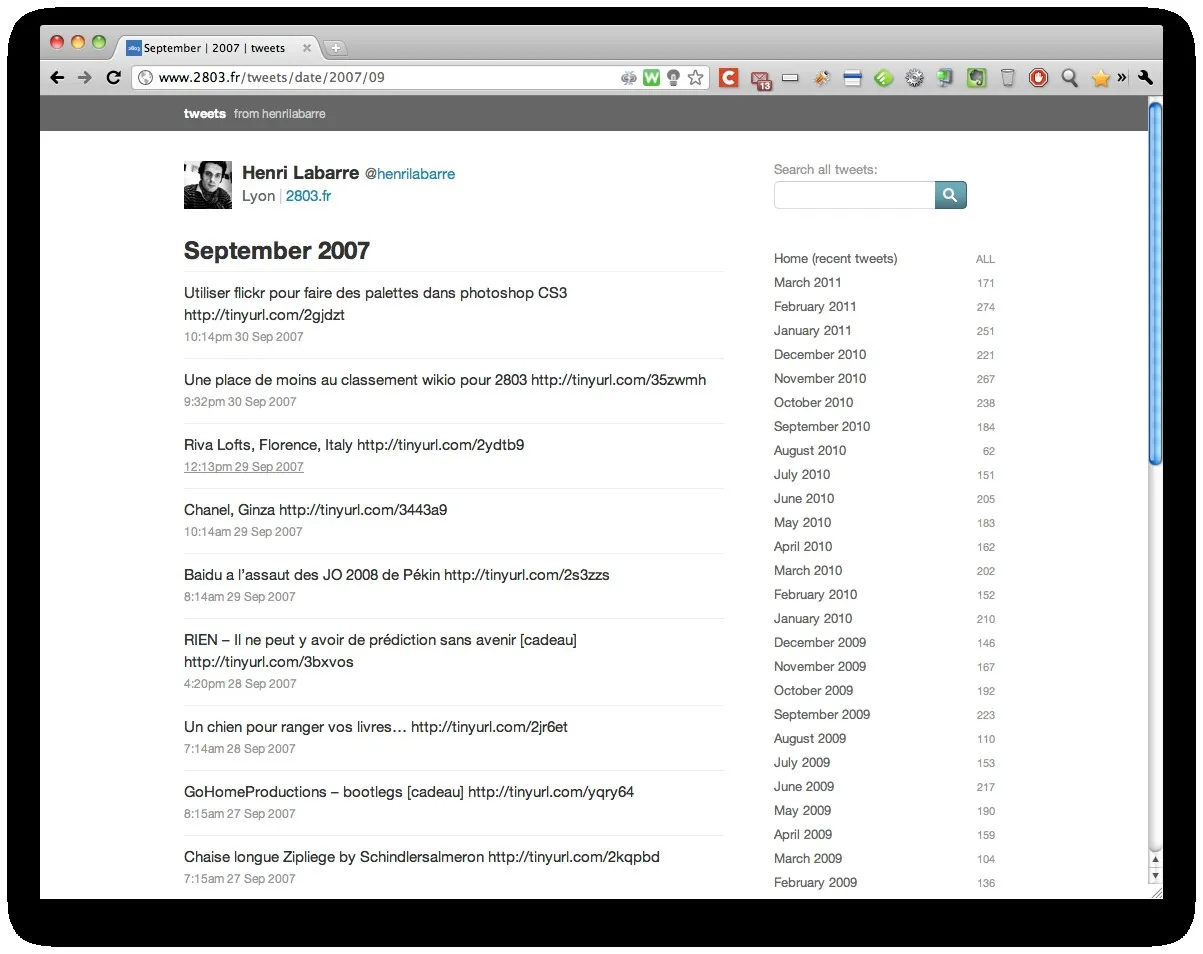This screenshot has height=954, width=1203.
Task: Click the lightbulb icon in address bar
Action: coord(673,77)
